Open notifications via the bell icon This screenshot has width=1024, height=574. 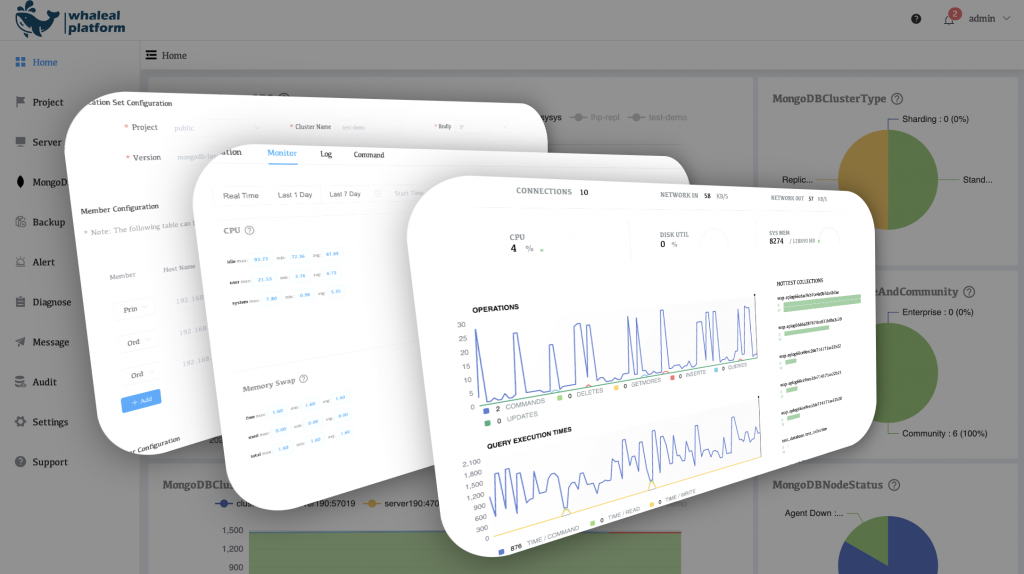tap(949, 19)
